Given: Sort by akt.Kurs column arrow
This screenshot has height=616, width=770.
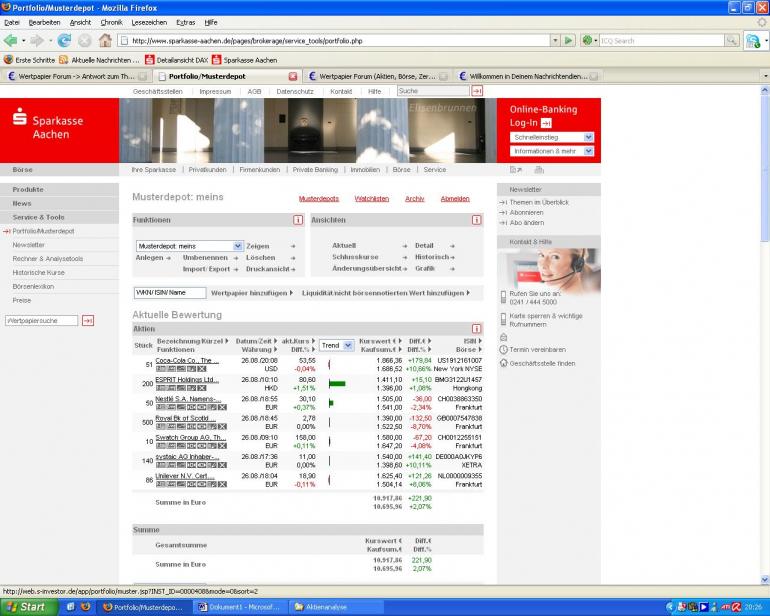Looking at the screenshot, I should pos(313,340).
